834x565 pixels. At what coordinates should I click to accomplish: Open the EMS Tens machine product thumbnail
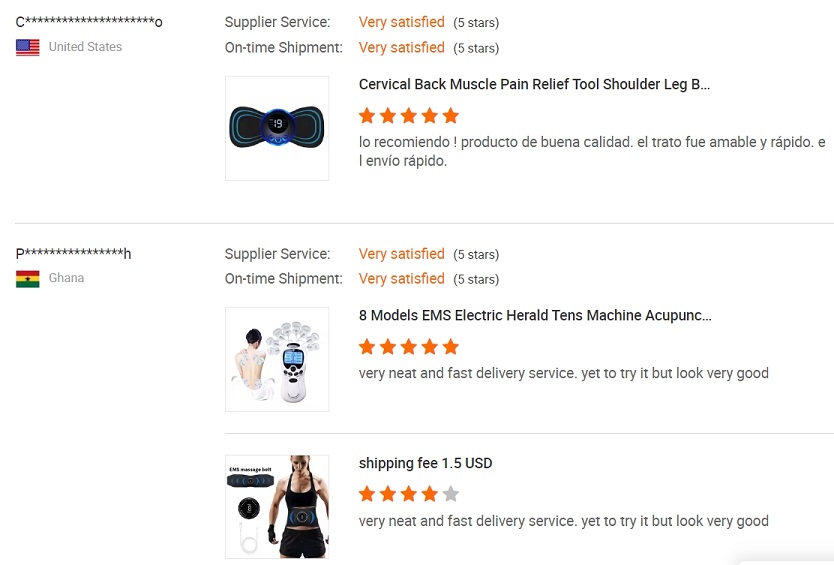pos(277,359)
